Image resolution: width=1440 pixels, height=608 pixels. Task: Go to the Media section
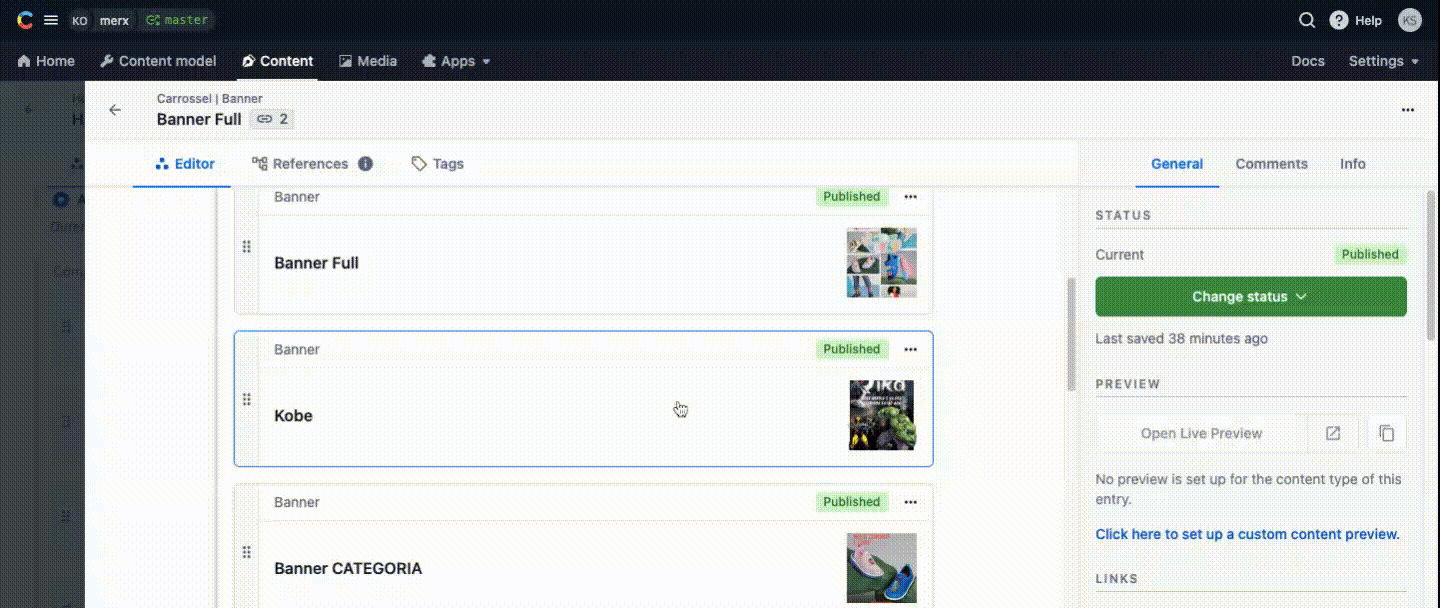click(367, 61)
